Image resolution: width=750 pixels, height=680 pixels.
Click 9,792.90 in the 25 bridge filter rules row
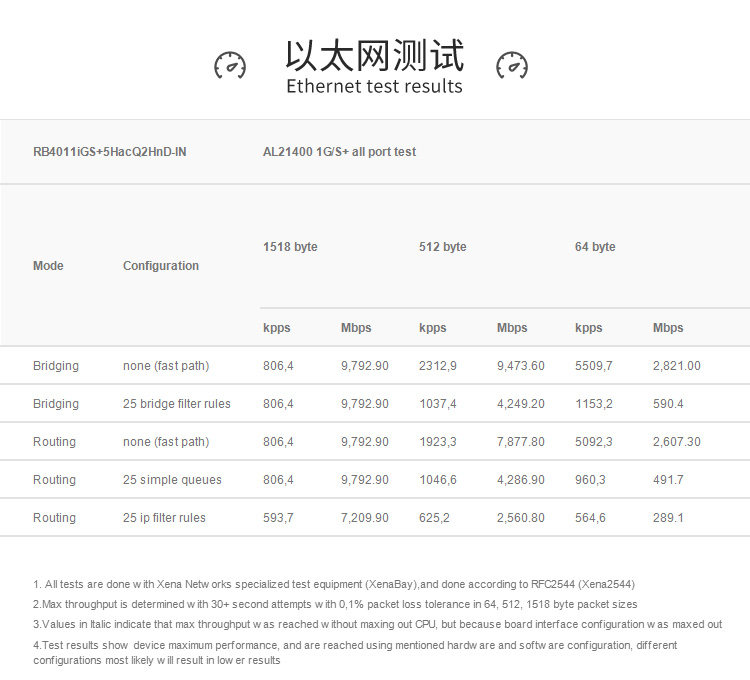[365, 404]
